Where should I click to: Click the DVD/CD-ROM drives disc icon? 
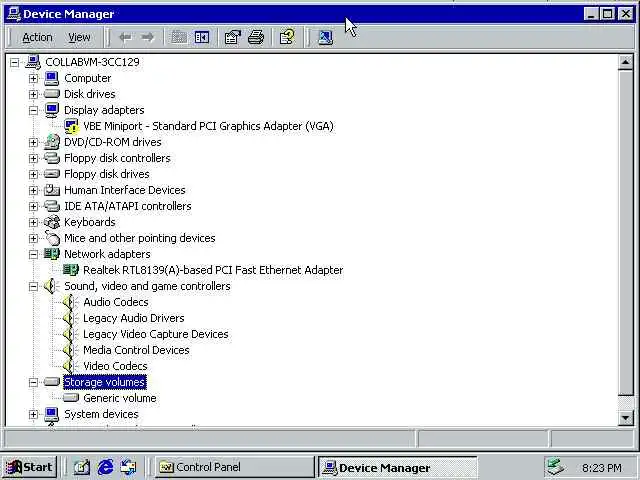pyautogui.click(x=52, y=142)
